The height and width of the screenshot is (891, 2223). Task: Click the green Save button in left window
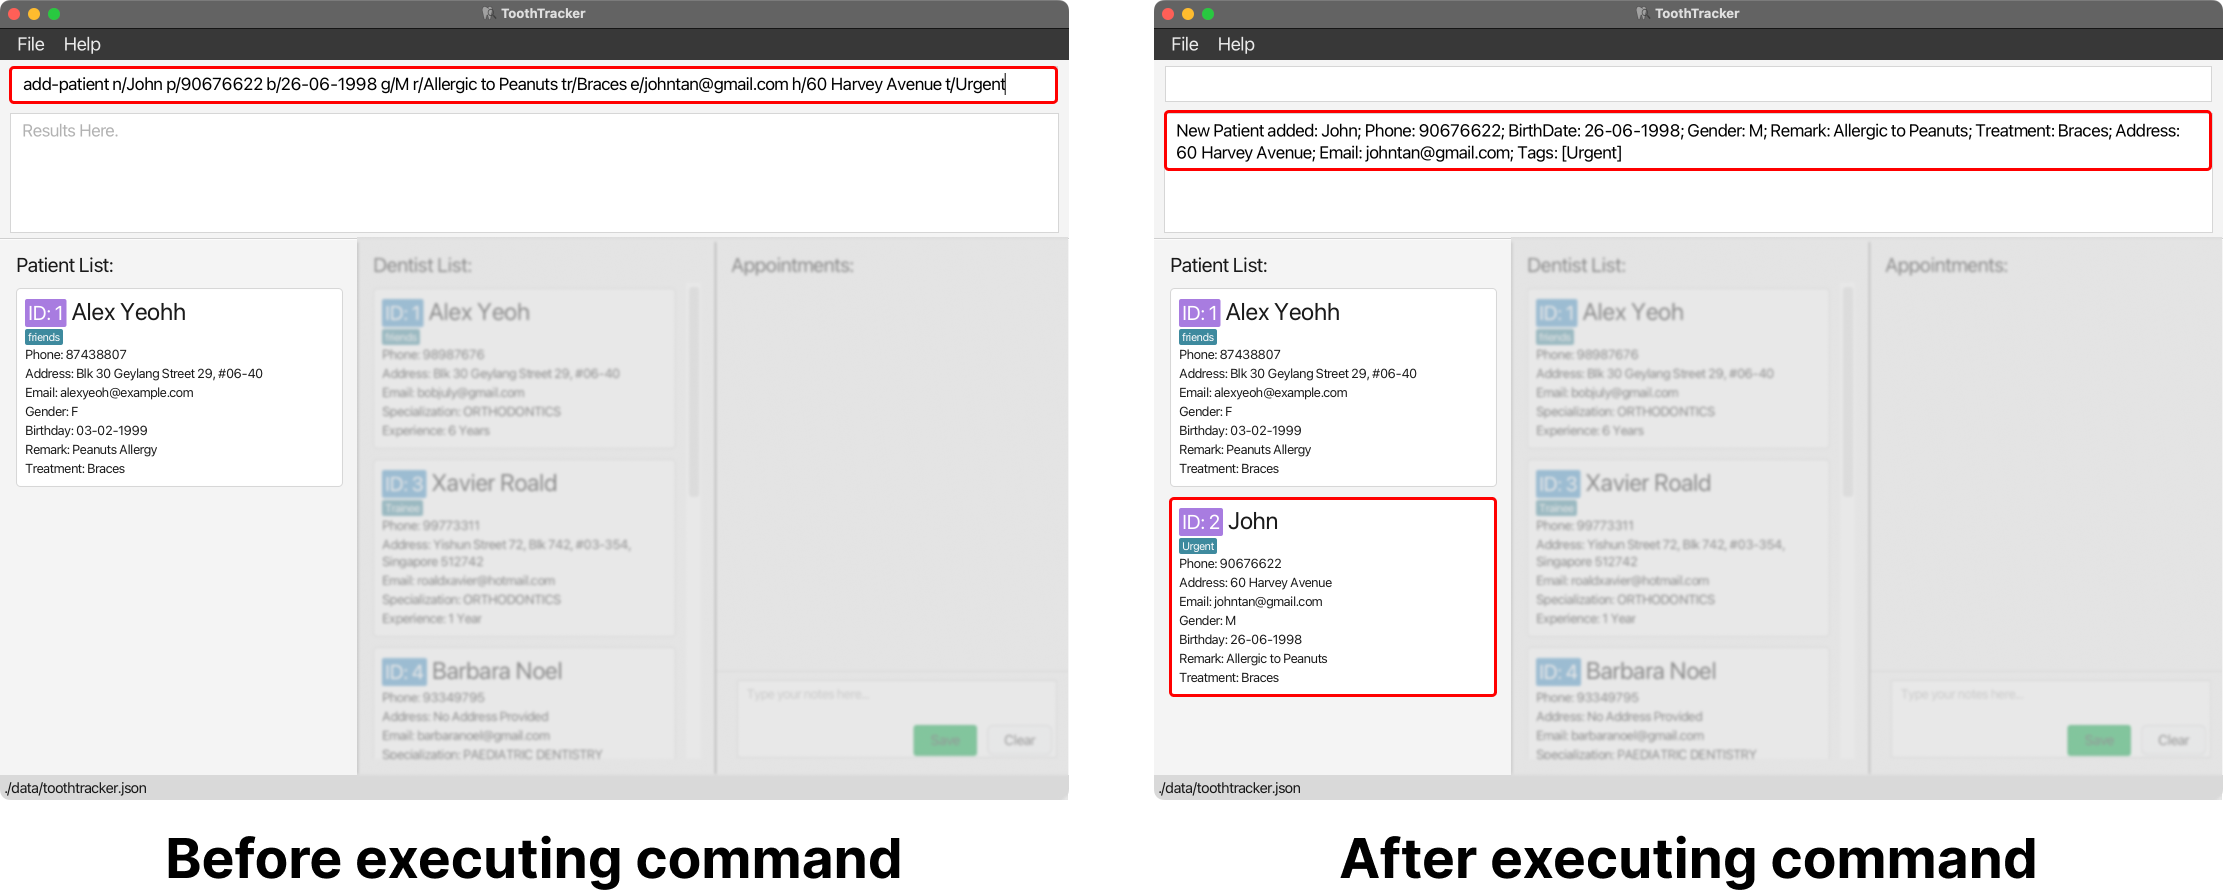pos(945,740)
